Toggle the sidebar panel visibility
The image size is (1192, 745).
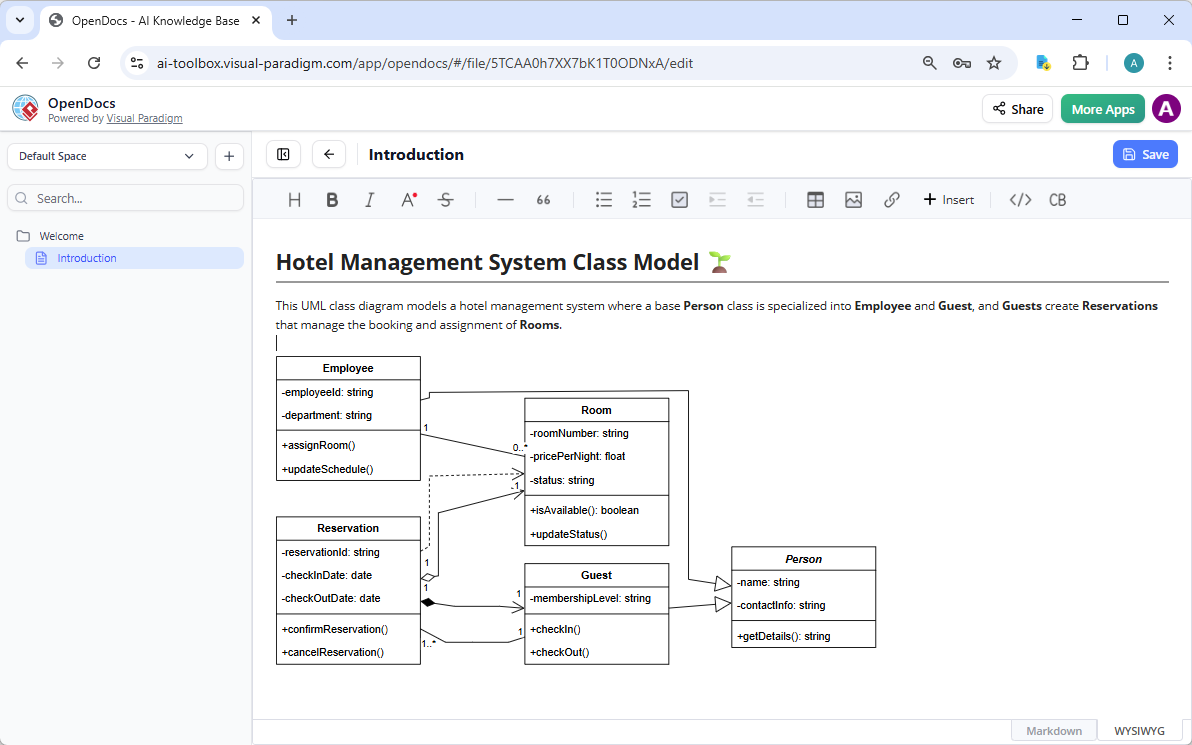tap(283, 154)
